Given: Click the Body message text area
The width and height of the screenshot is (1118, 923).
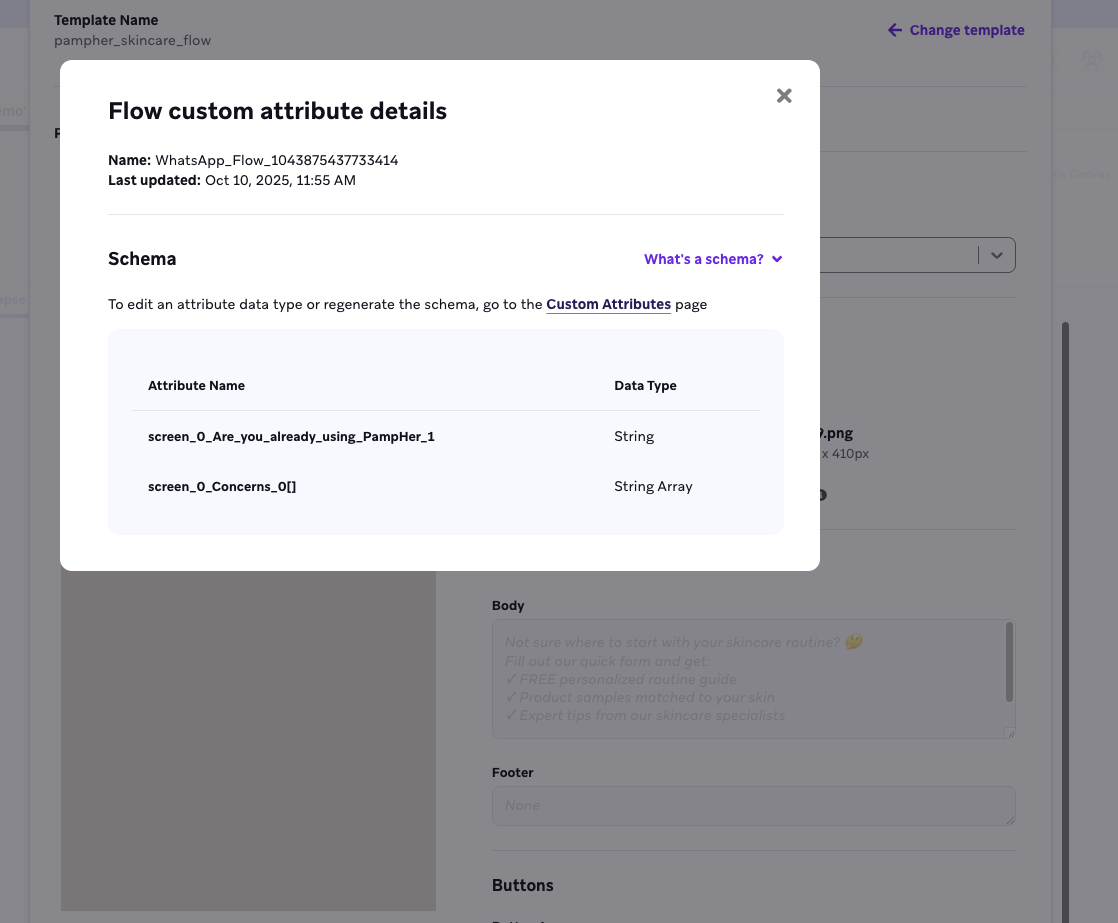Looking at the screenshot, I should (753, 680).
